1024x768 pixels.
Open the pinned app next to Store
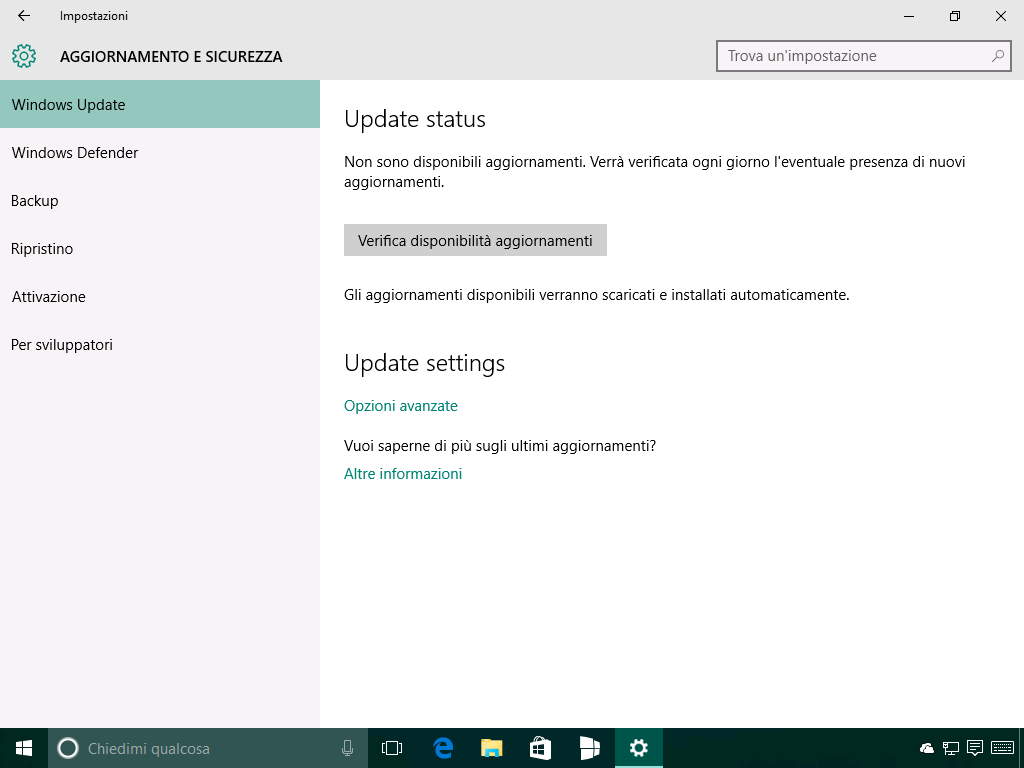point(590,748)
